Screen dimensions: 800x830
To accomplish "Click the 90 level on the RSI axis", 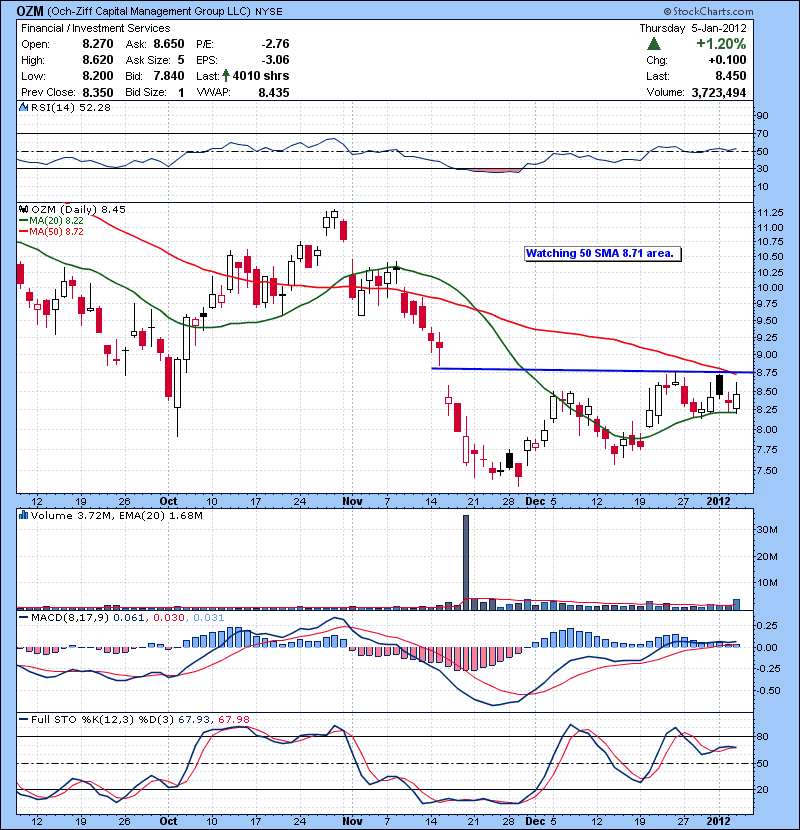I will 763,115.
